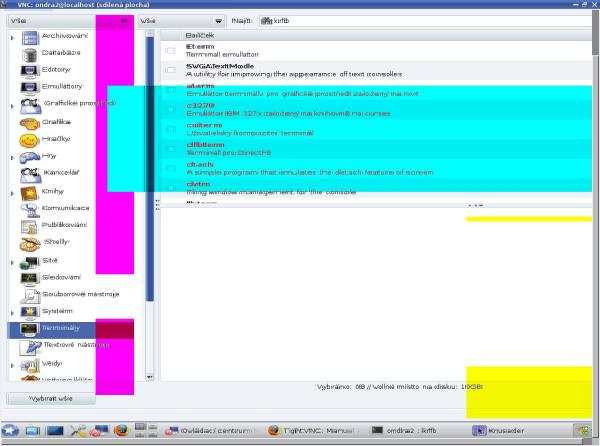The width and height of the screenshot is (600, 446).
Task: Click the Sledování monitor icon
Action: 29,277
